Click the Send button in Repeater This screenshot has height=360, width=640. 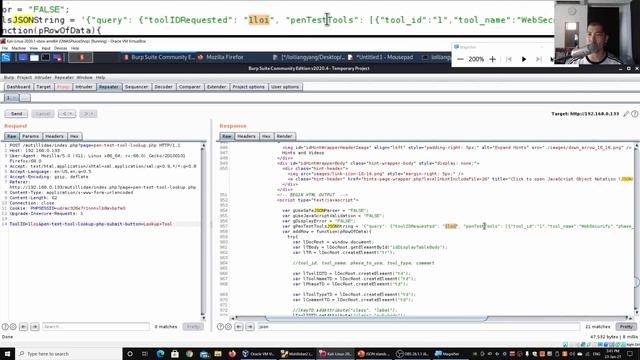[x=16, y=113]
